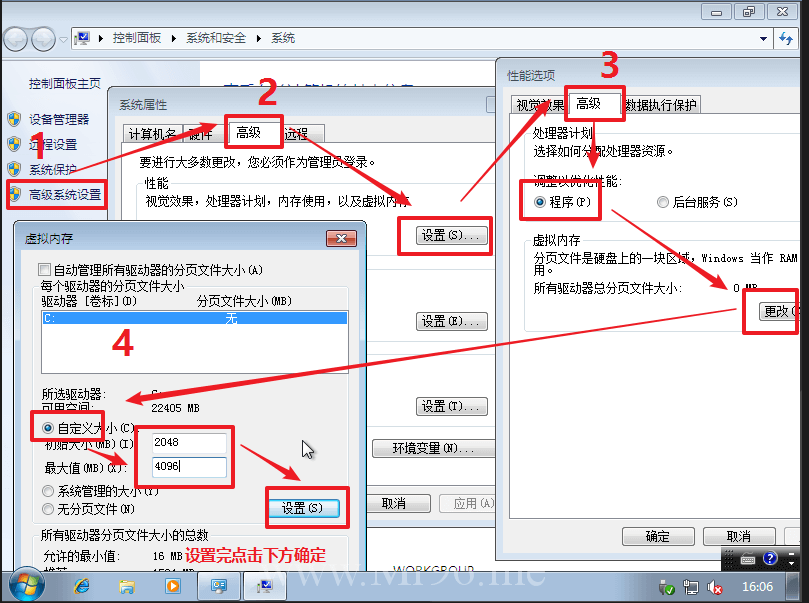Select the C: drive row in list
Screen dimensions: 809x603
195,318
